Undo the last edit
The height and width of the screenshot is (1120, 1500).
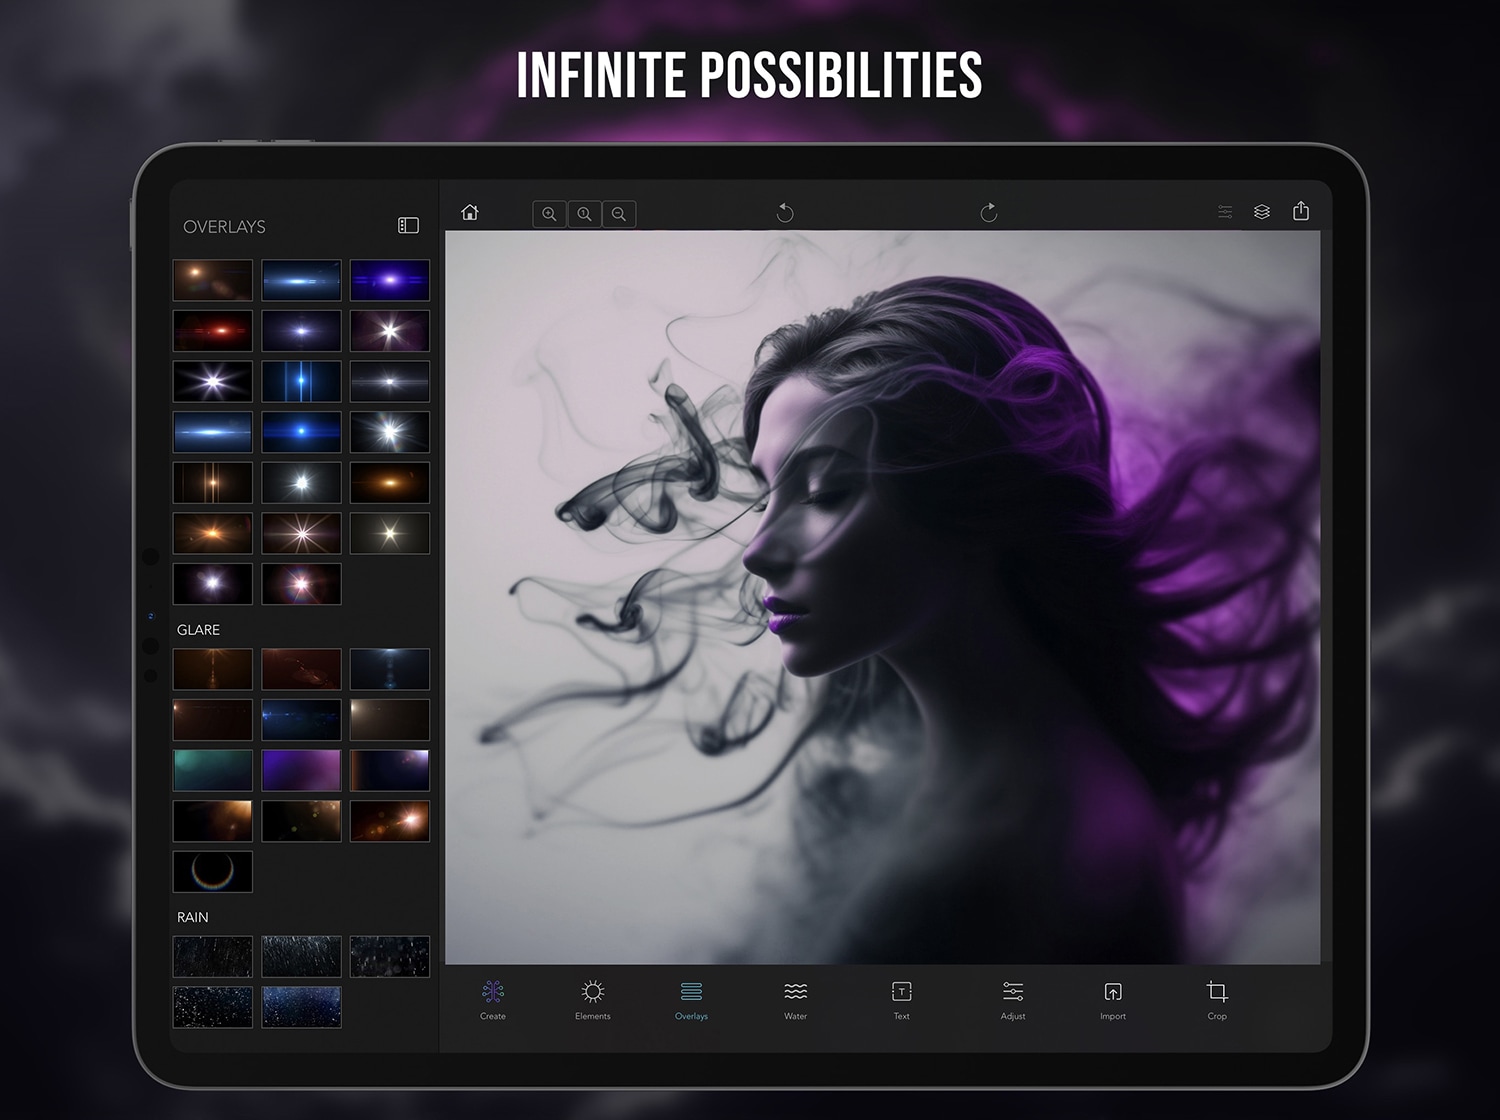785,212
